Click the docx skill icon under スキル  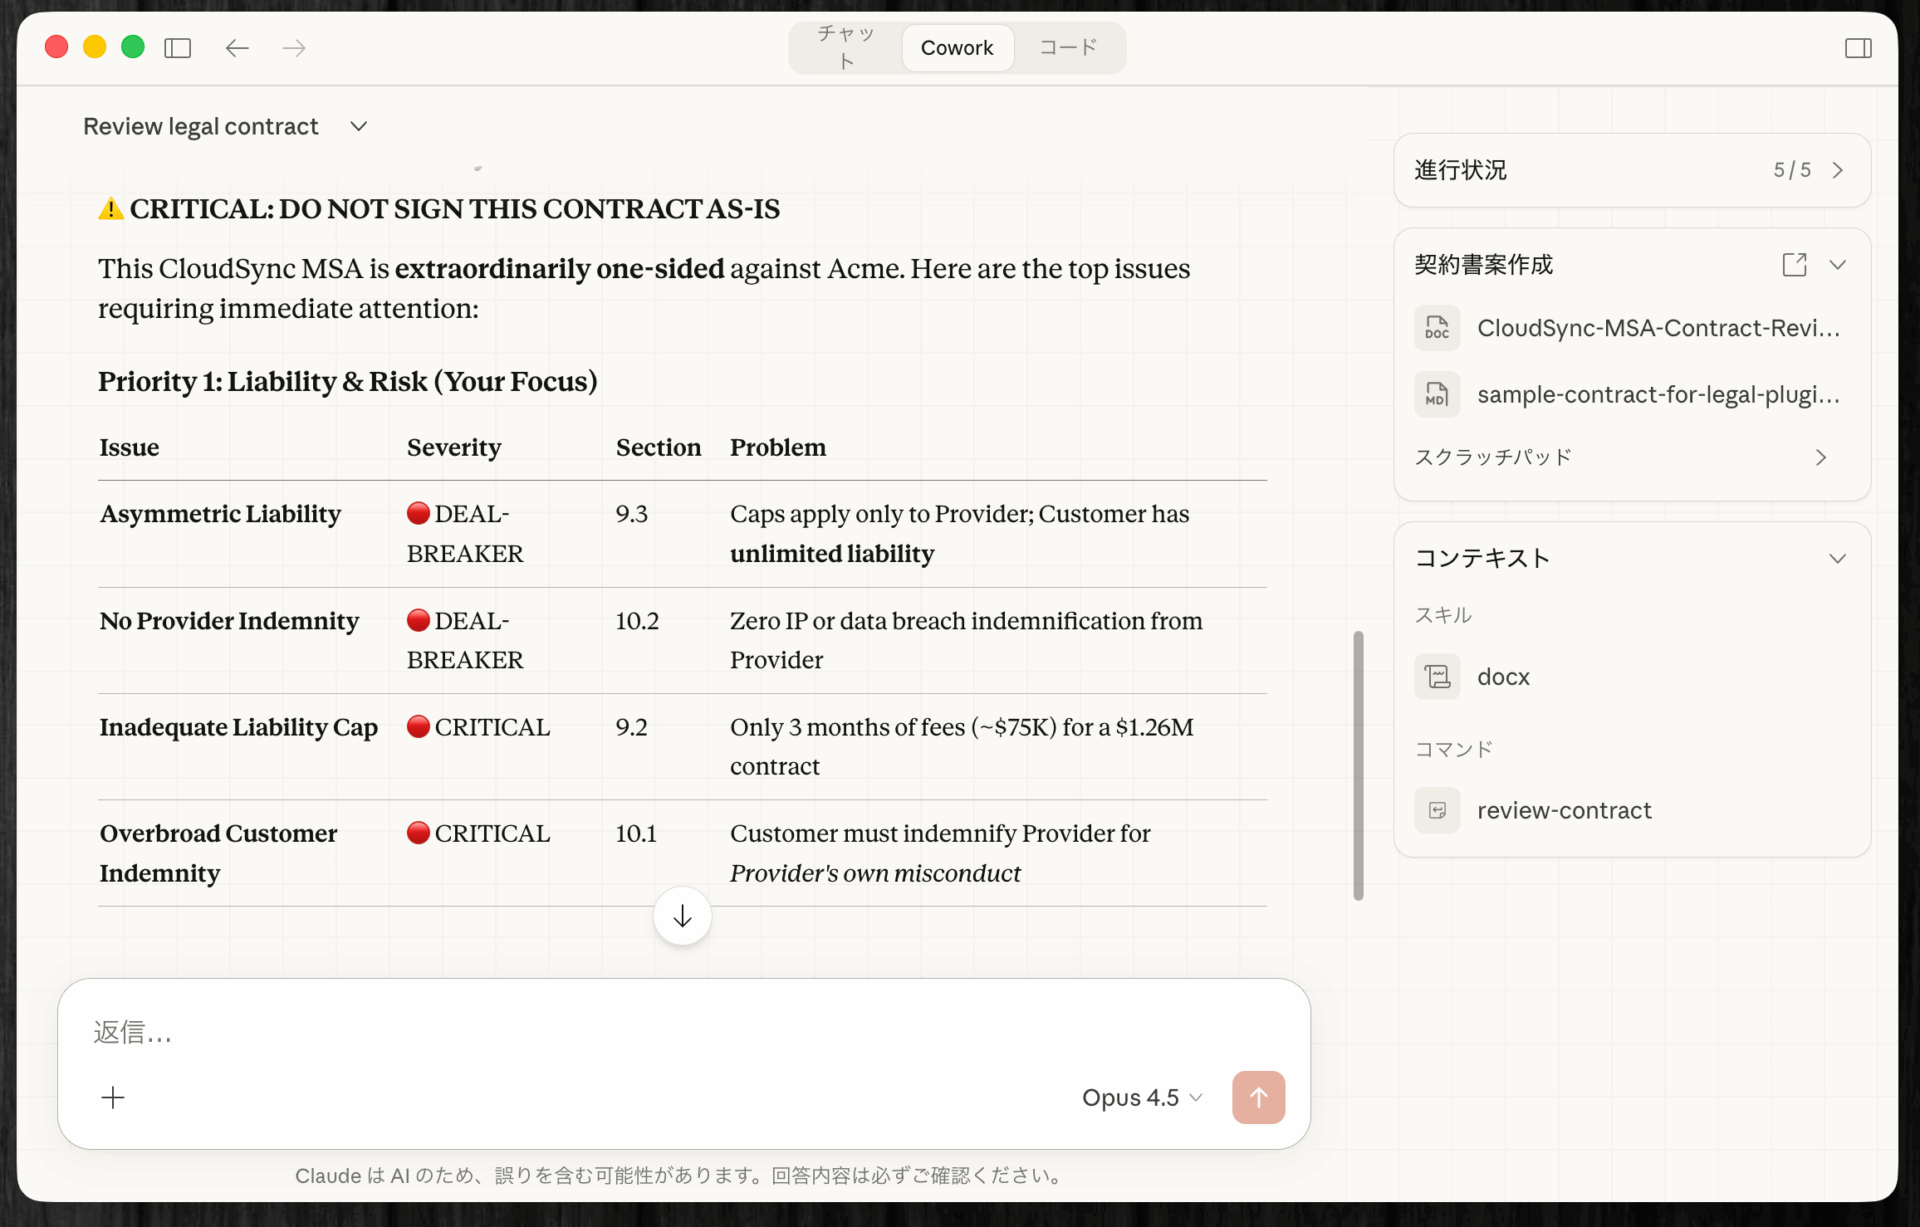point(1437,676)
